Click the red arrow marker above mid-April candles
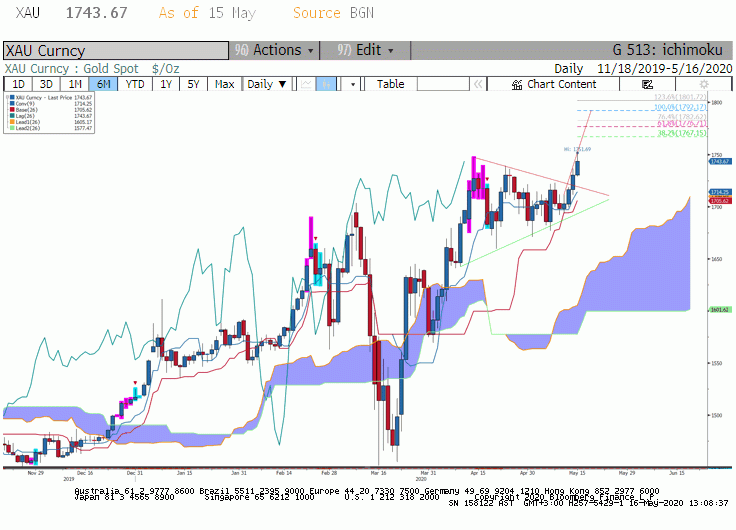The image size is (736, 530). [487, 179]
